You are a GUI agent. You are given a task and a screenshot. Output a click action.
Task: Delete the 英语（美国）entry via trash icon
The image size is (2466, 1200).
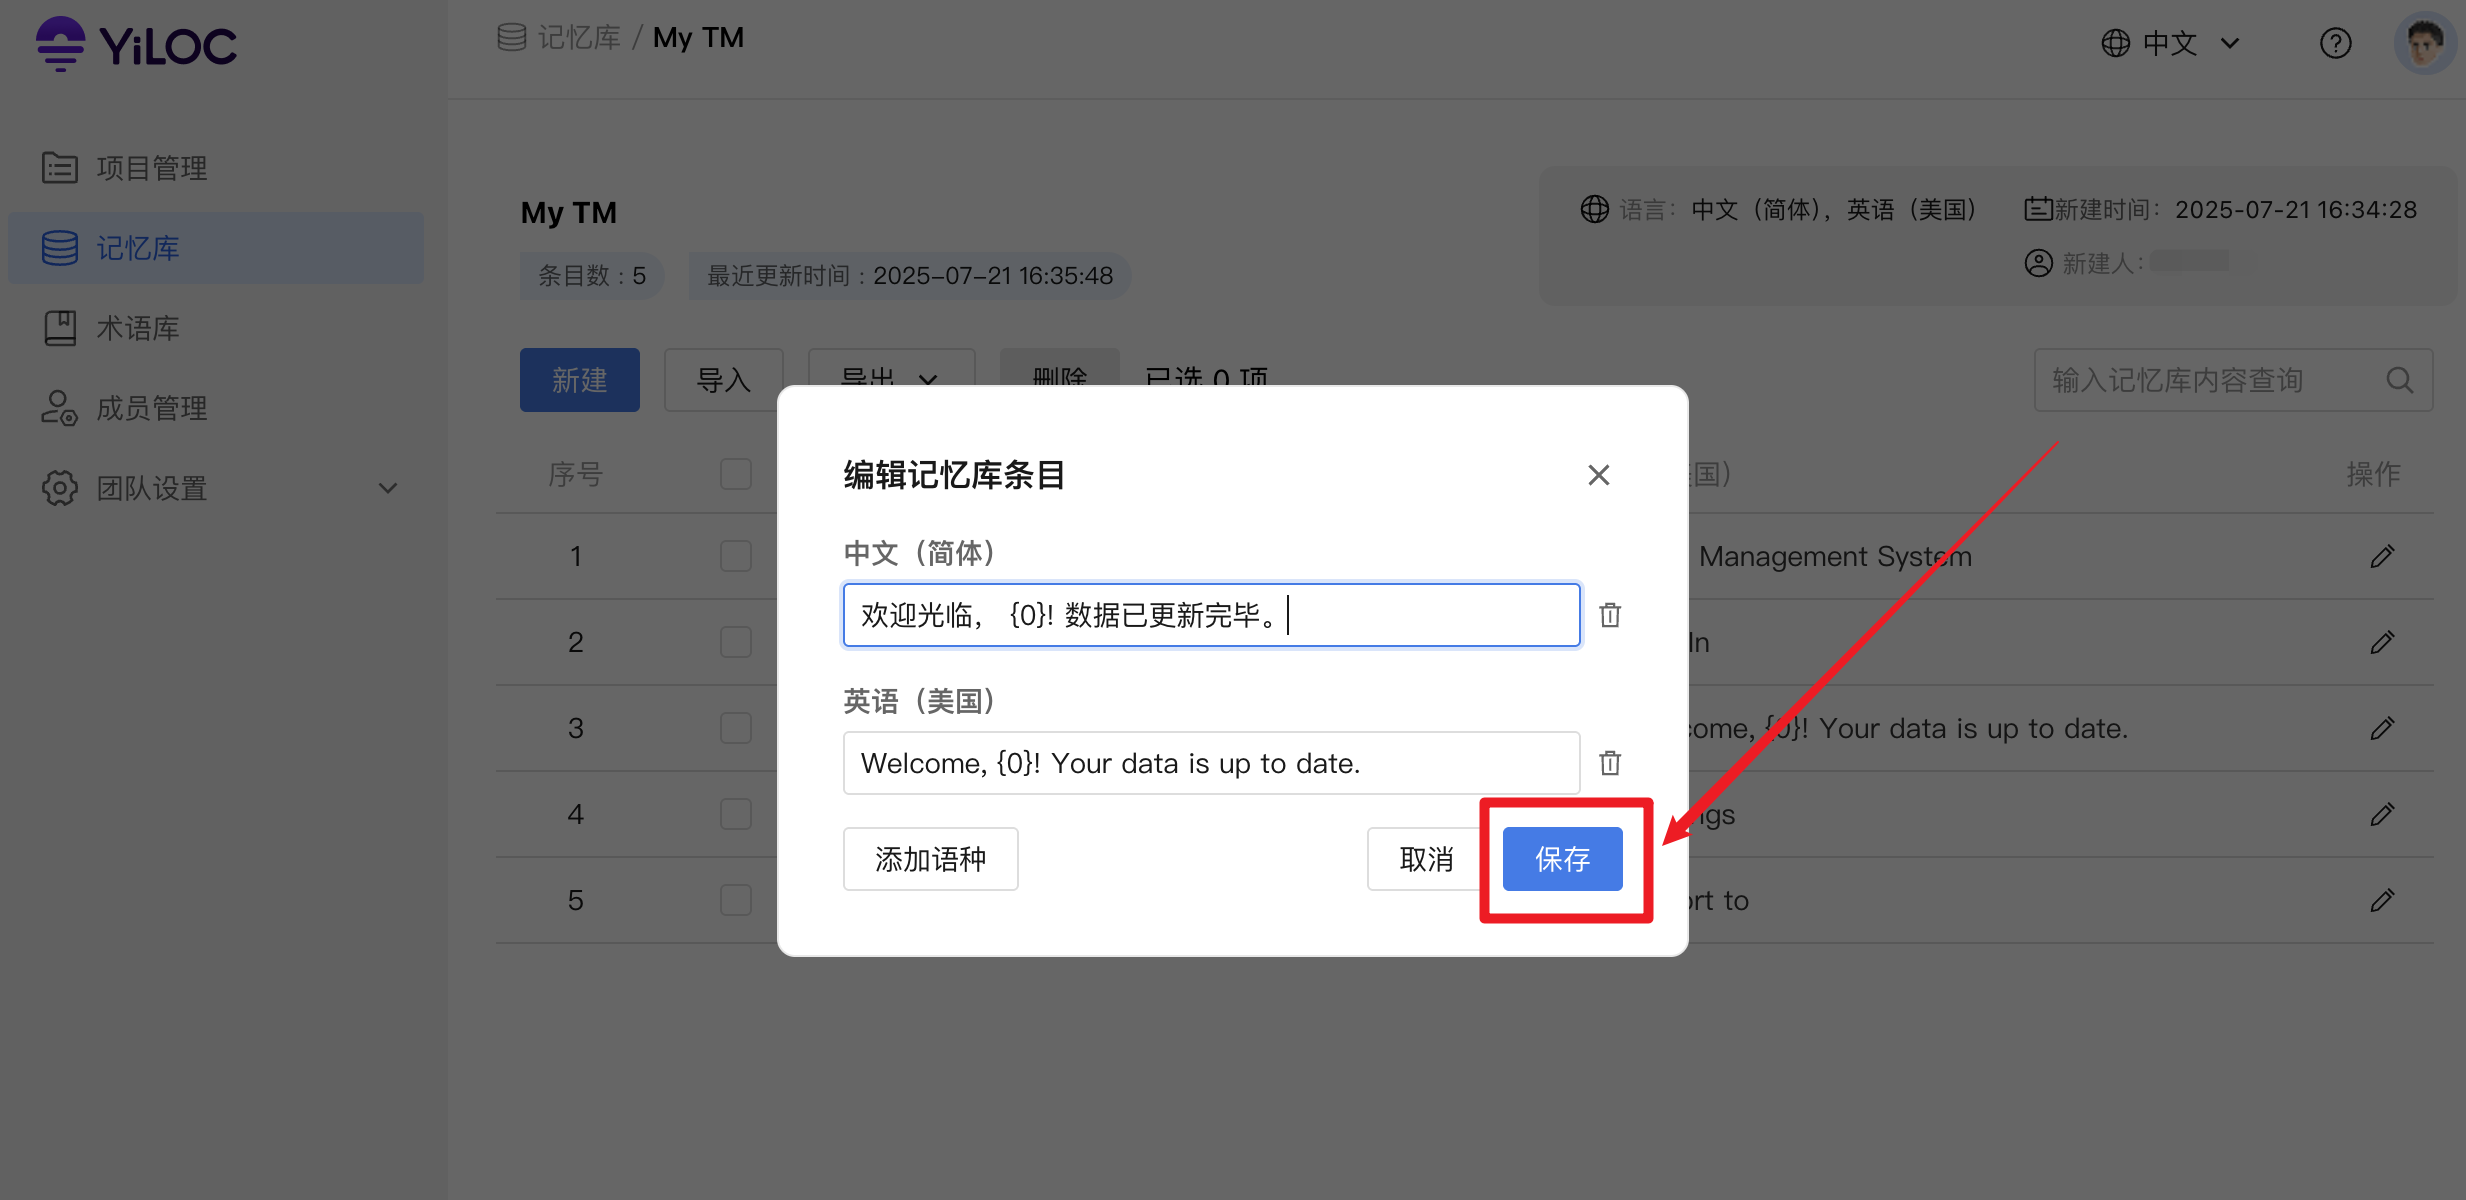[1610, 763]
